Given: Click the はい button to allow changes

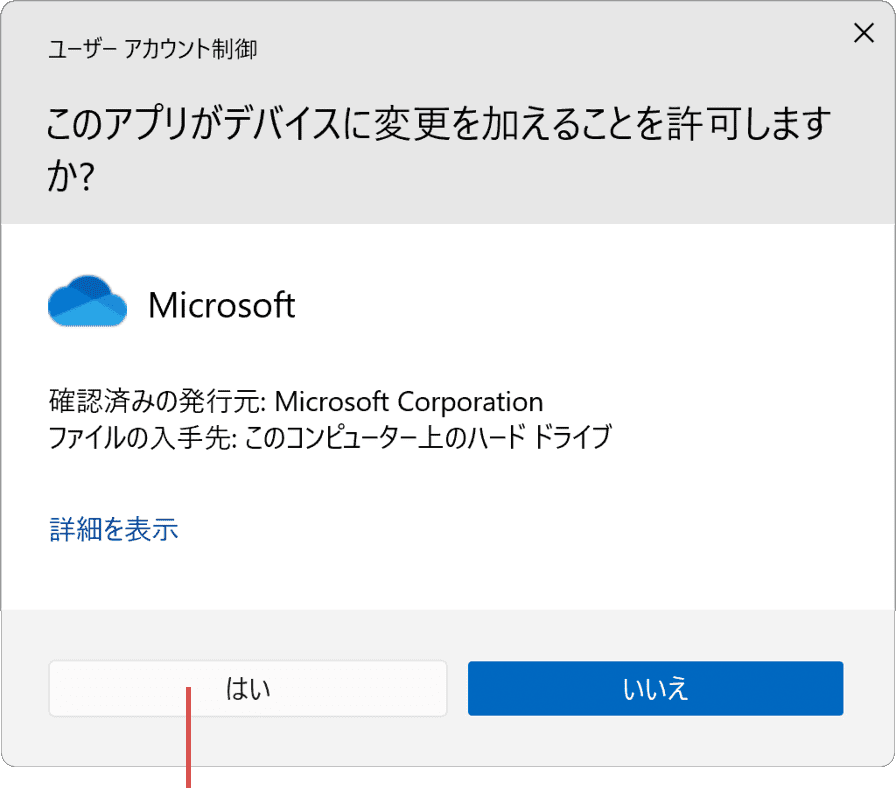Looking at the screenshot, I should (x=247, y=688).
